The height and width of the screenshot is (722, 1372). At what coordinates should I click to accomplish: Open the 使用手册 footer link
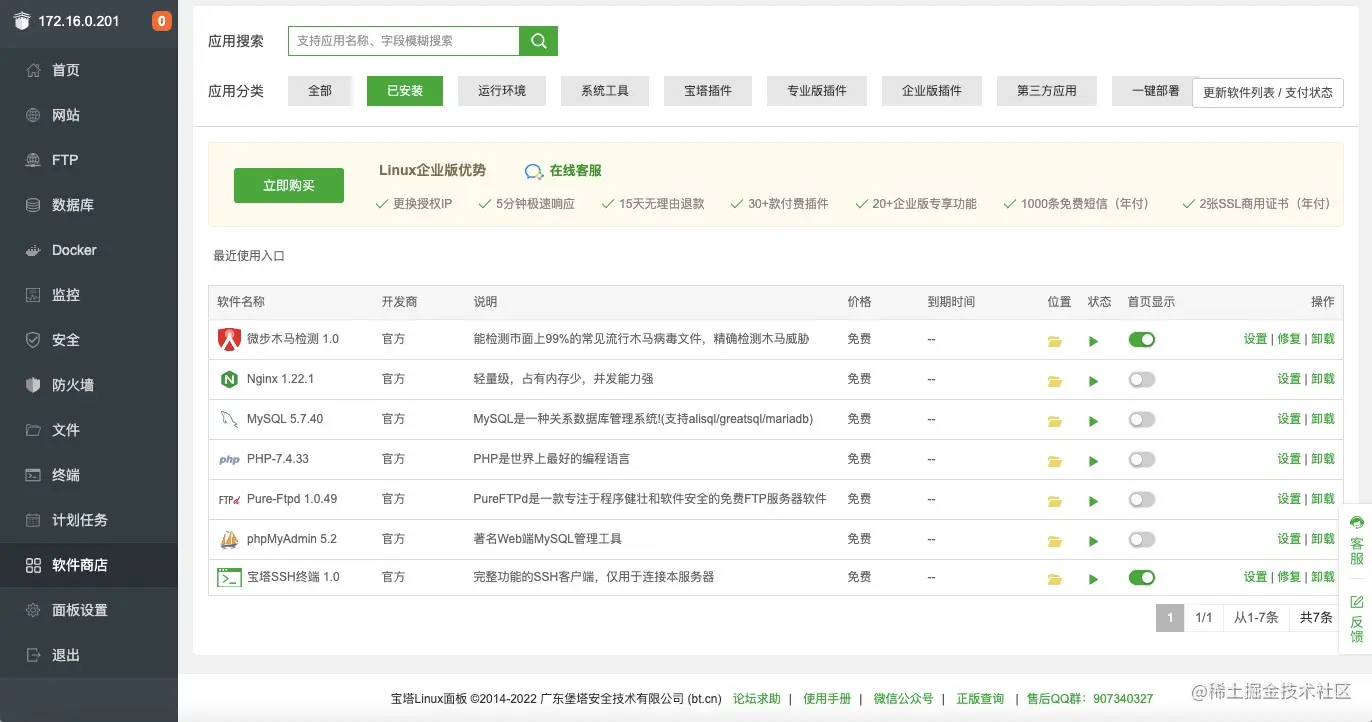(827, 699)
